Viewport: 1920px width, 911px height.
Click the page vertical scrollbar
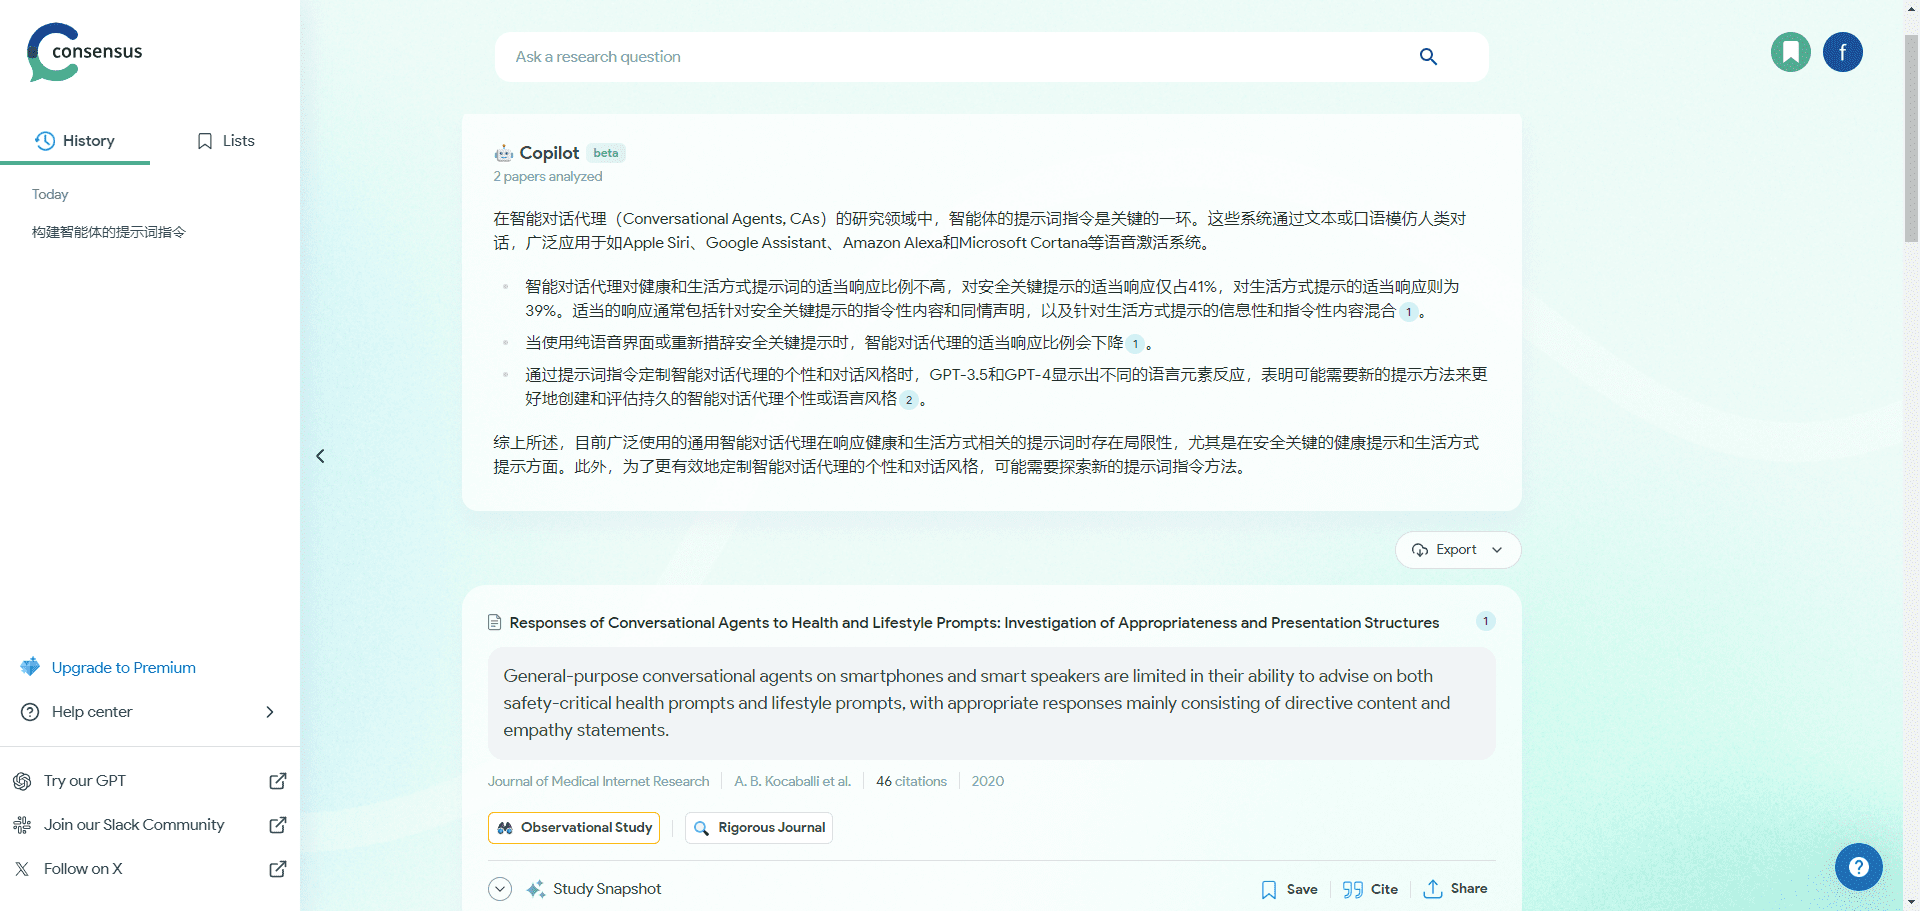point(1911,140)
